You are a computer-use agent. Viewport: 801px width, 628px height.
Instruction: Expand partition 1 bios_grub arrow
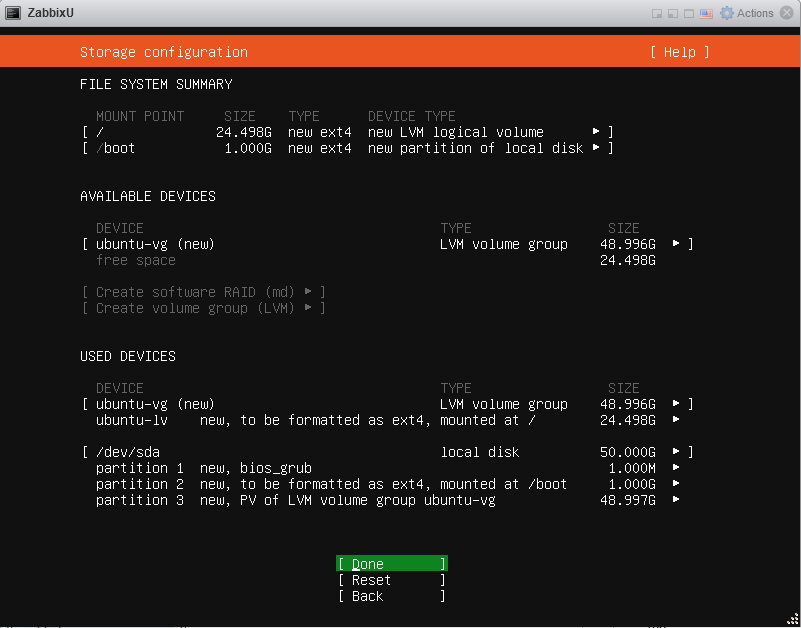[x=676, y=468]
